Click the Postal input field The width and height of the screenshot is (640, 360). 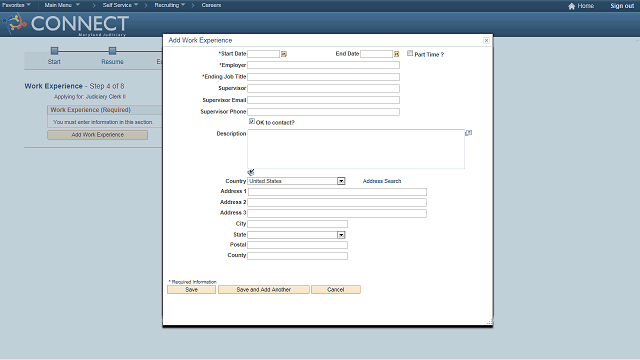(298, 245)
